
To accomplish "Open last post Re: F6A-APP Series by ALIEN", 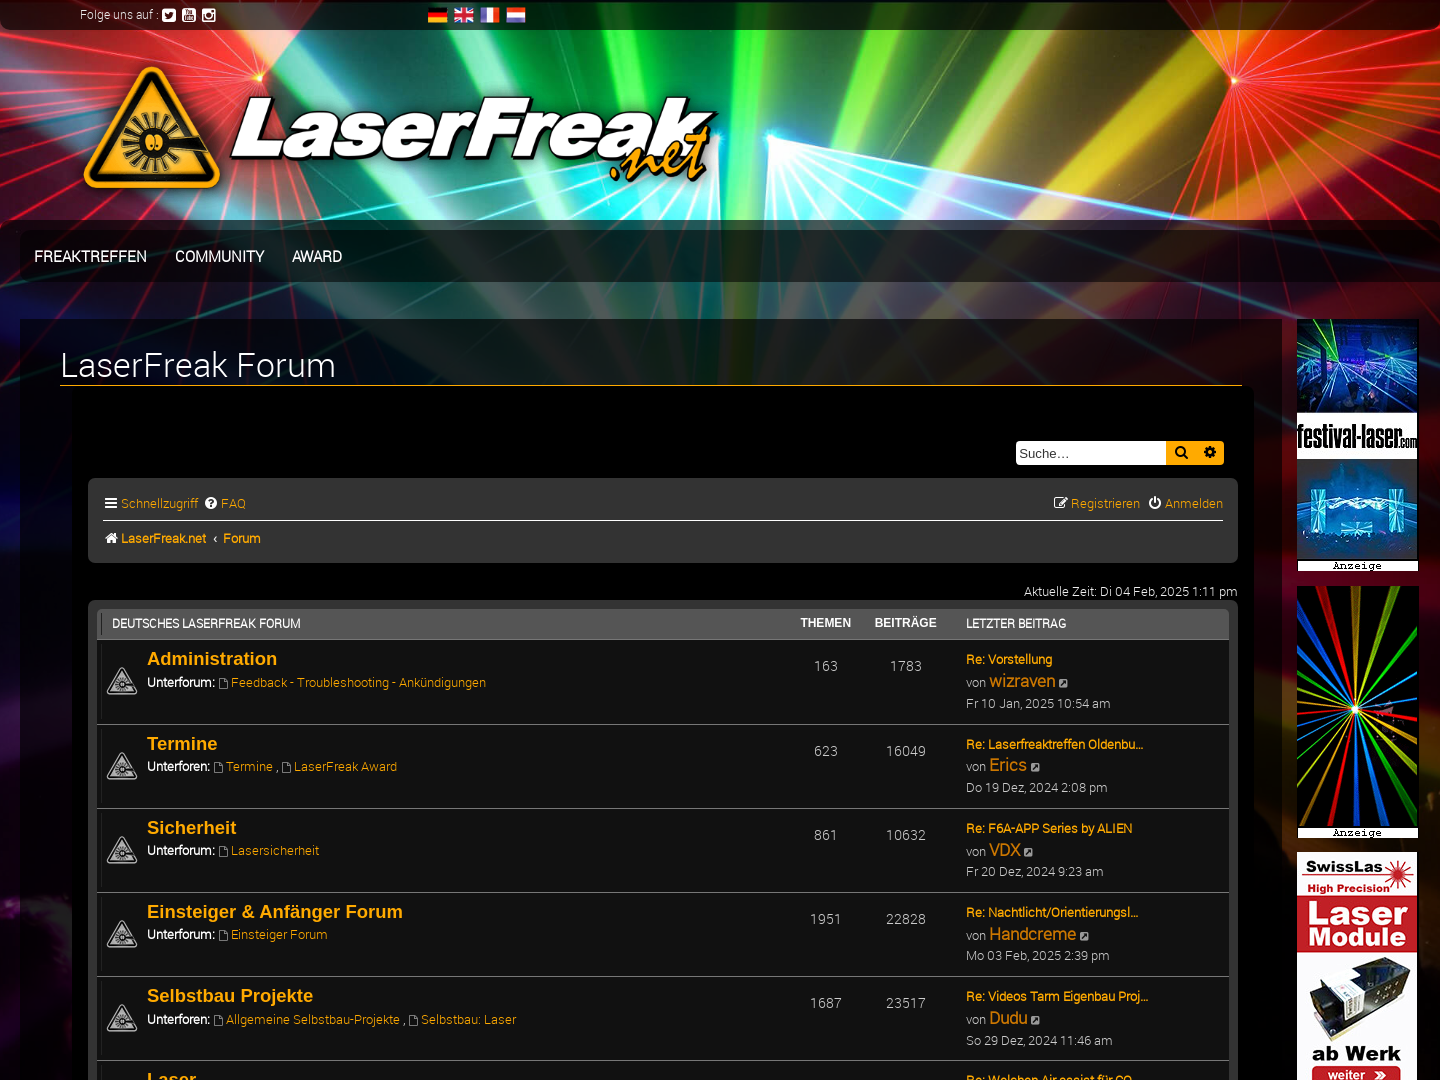I will pos(1049,829).
